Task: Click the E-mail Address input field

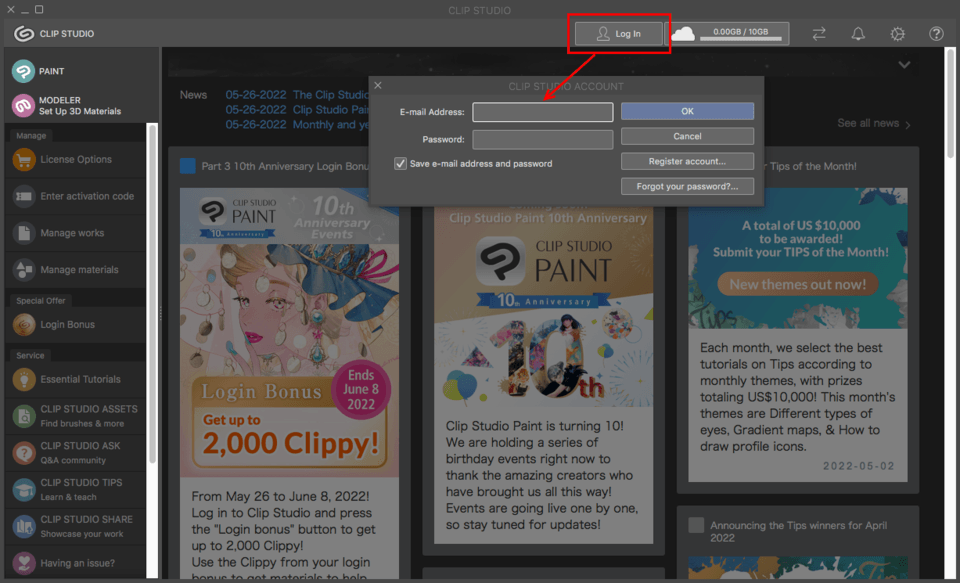Action: pos(542,111)
